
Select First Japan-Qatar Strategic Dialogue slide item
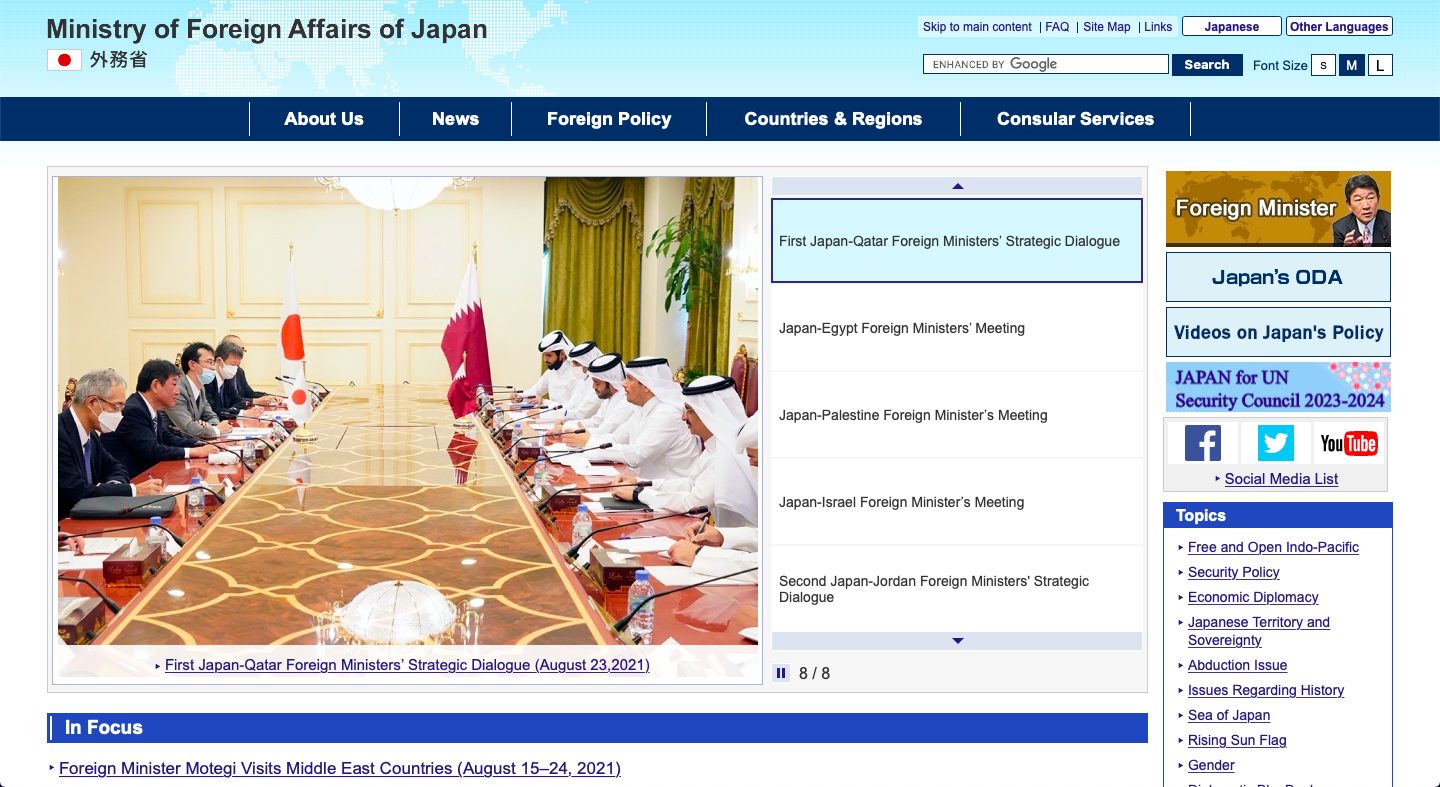(x=957, y=241)
